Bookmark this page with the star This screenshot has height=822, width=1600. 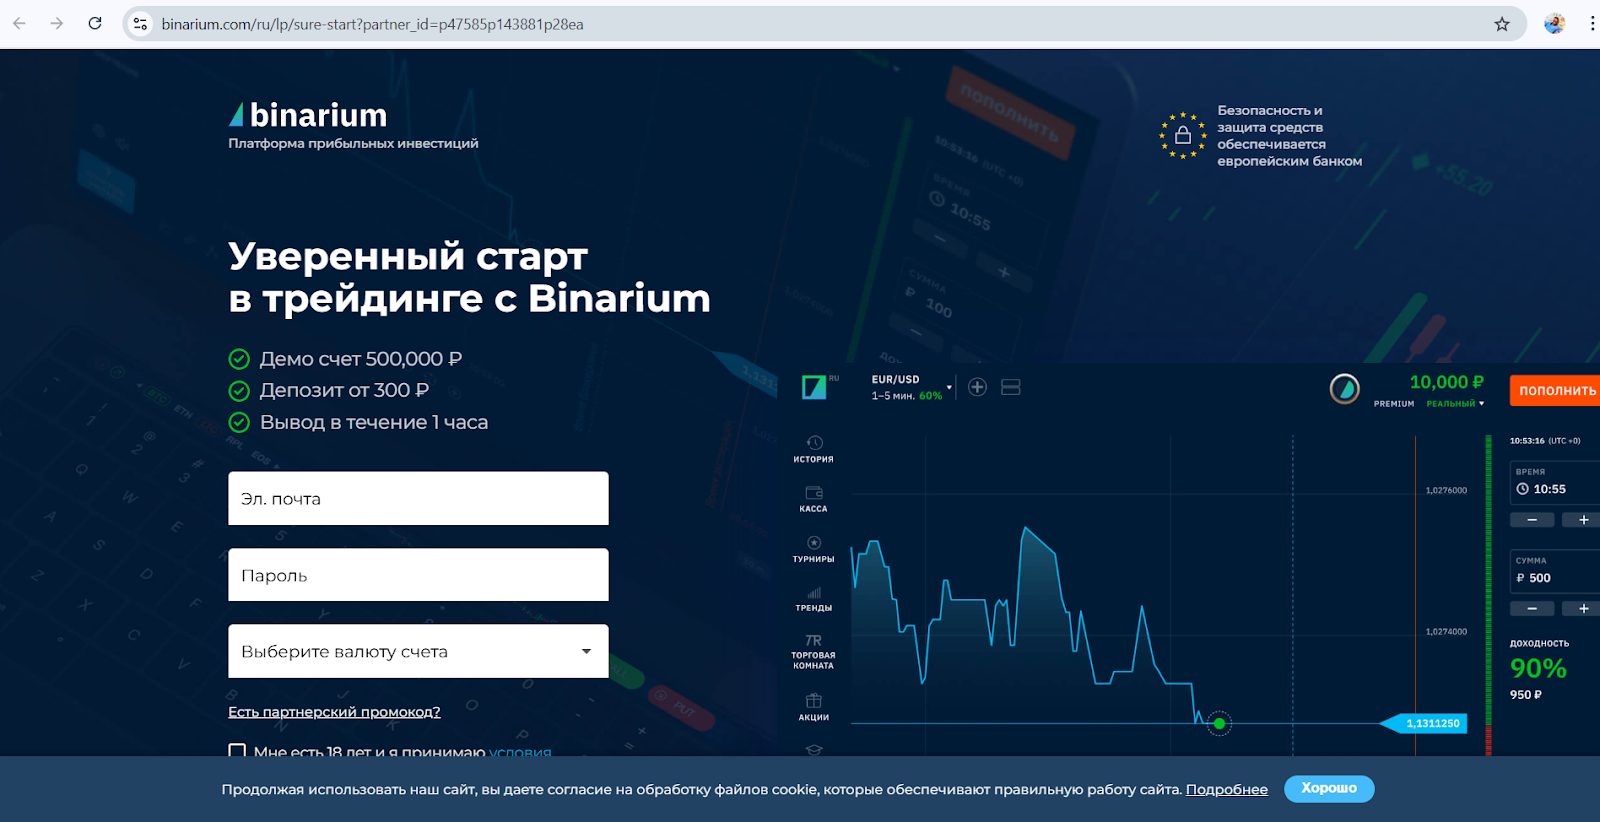[1501, 24]
